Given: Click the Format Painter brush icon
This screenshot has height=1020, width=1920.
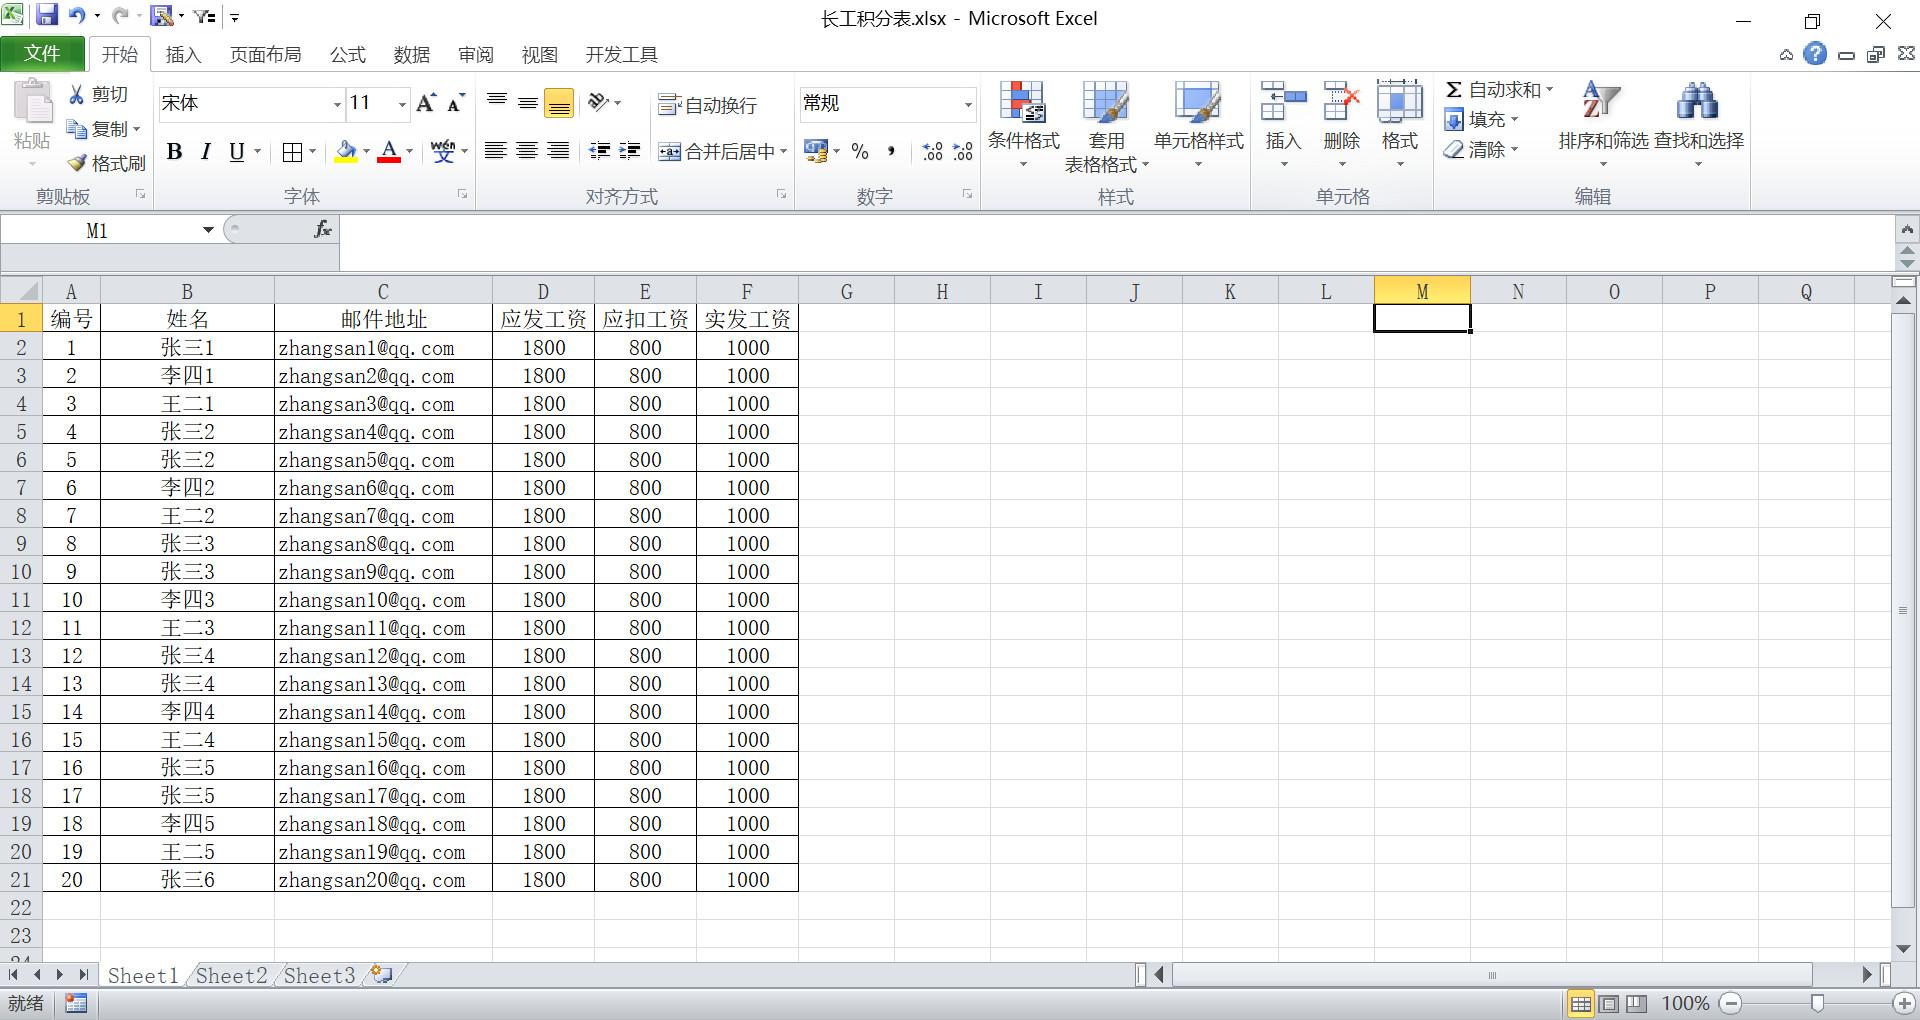Looking at the screenshot, I should coord(77,163).
